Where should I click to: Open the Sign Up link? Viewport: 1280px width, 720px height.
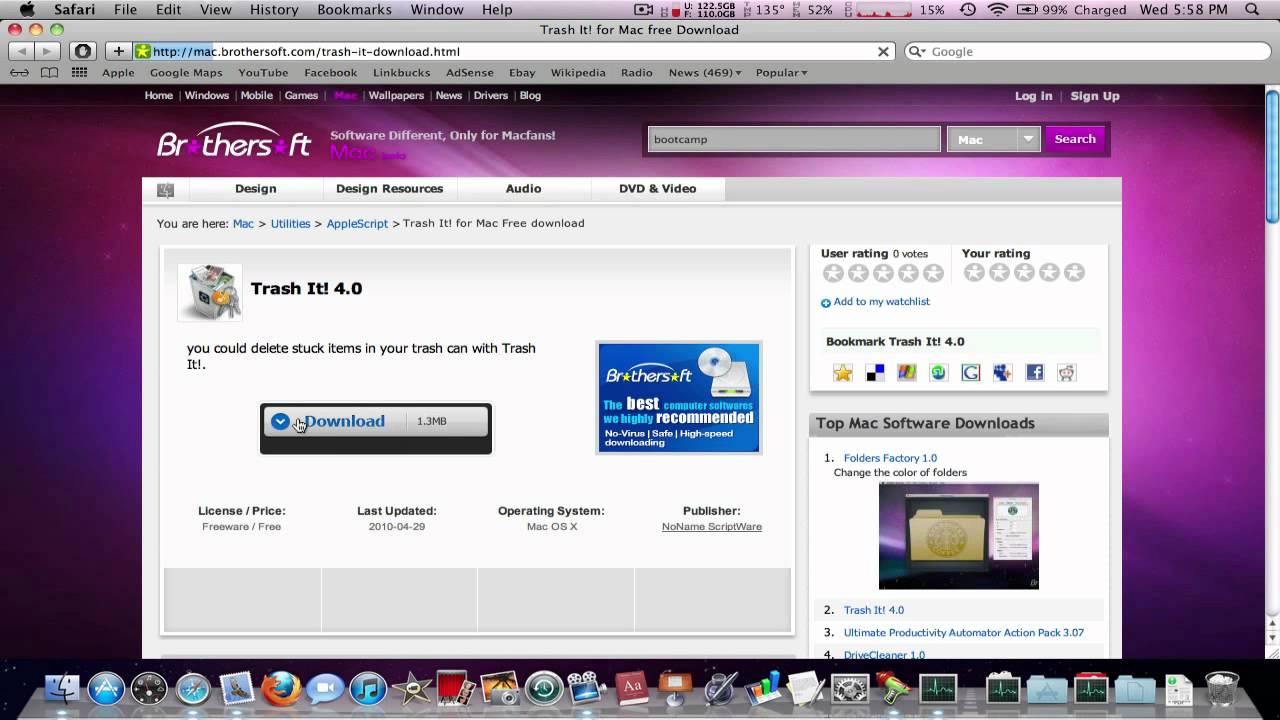[x=1095, y=96]
